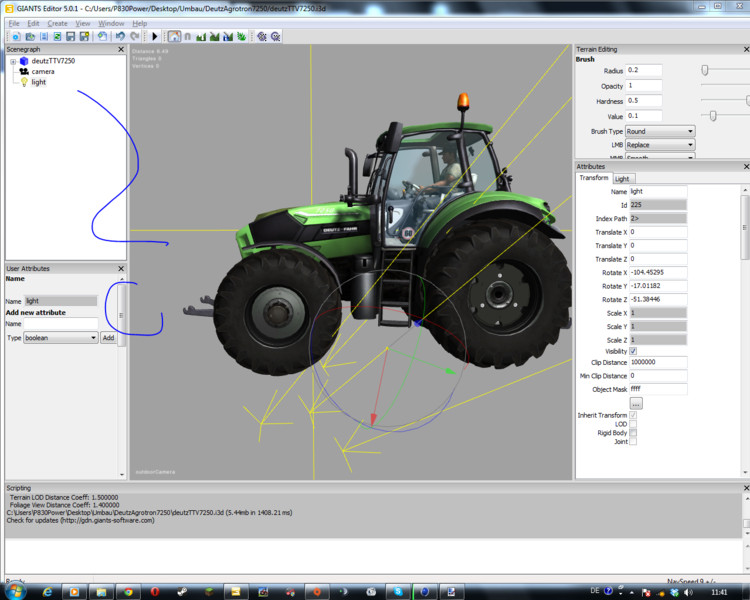Screen dimensions: 750x600
Task: Click the volume speaker tray icon
Action: pyautogui.click(x=688, y=592)
